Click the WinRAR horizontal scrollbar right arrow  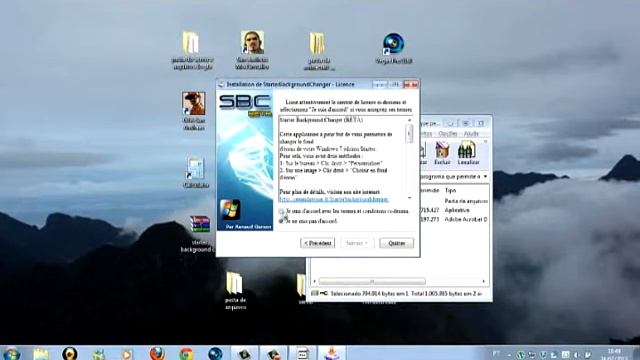pos(484,281)
